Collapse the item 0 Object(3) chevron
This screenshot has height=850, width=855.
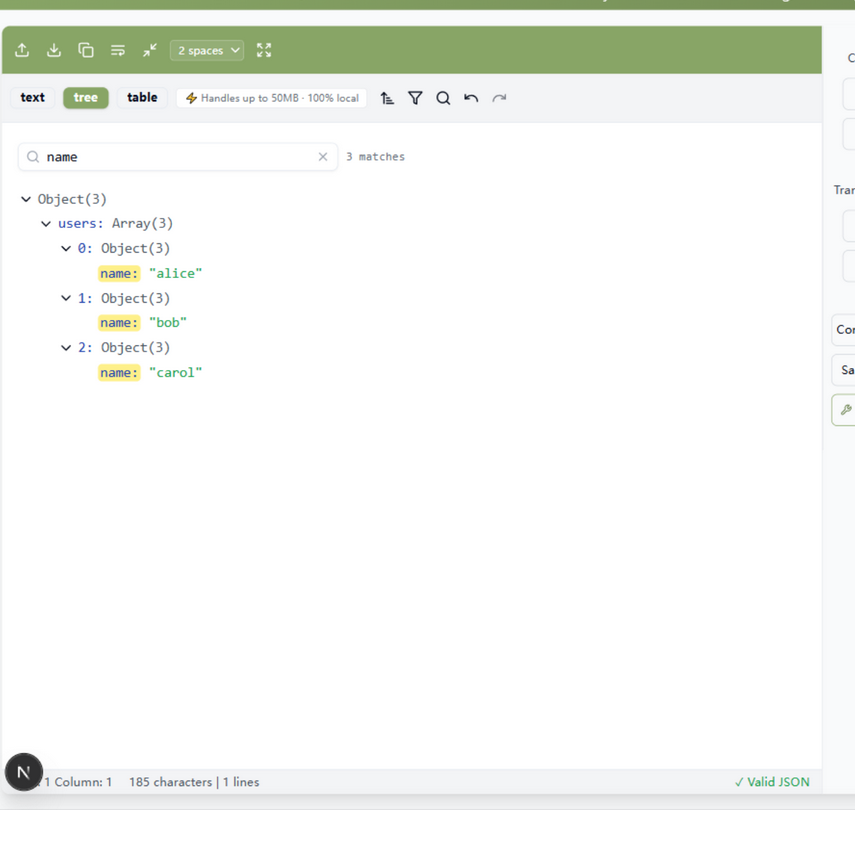coord(66,249)
